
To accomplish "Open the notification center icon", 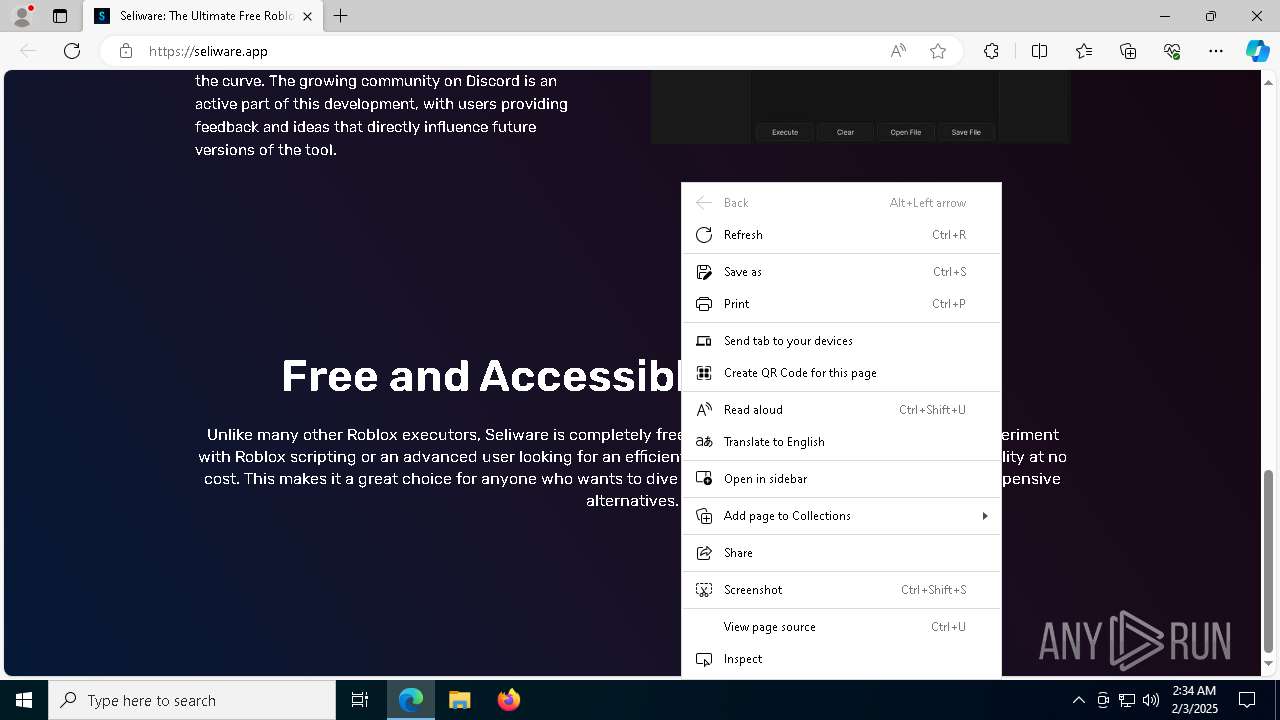I will coord(1247,700).
